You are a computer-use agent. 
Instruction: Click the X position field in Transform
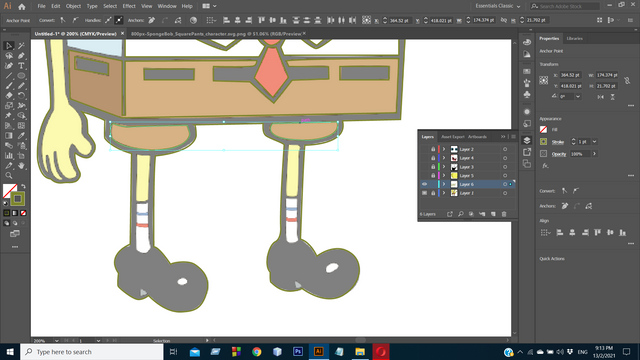pos(570,75)
